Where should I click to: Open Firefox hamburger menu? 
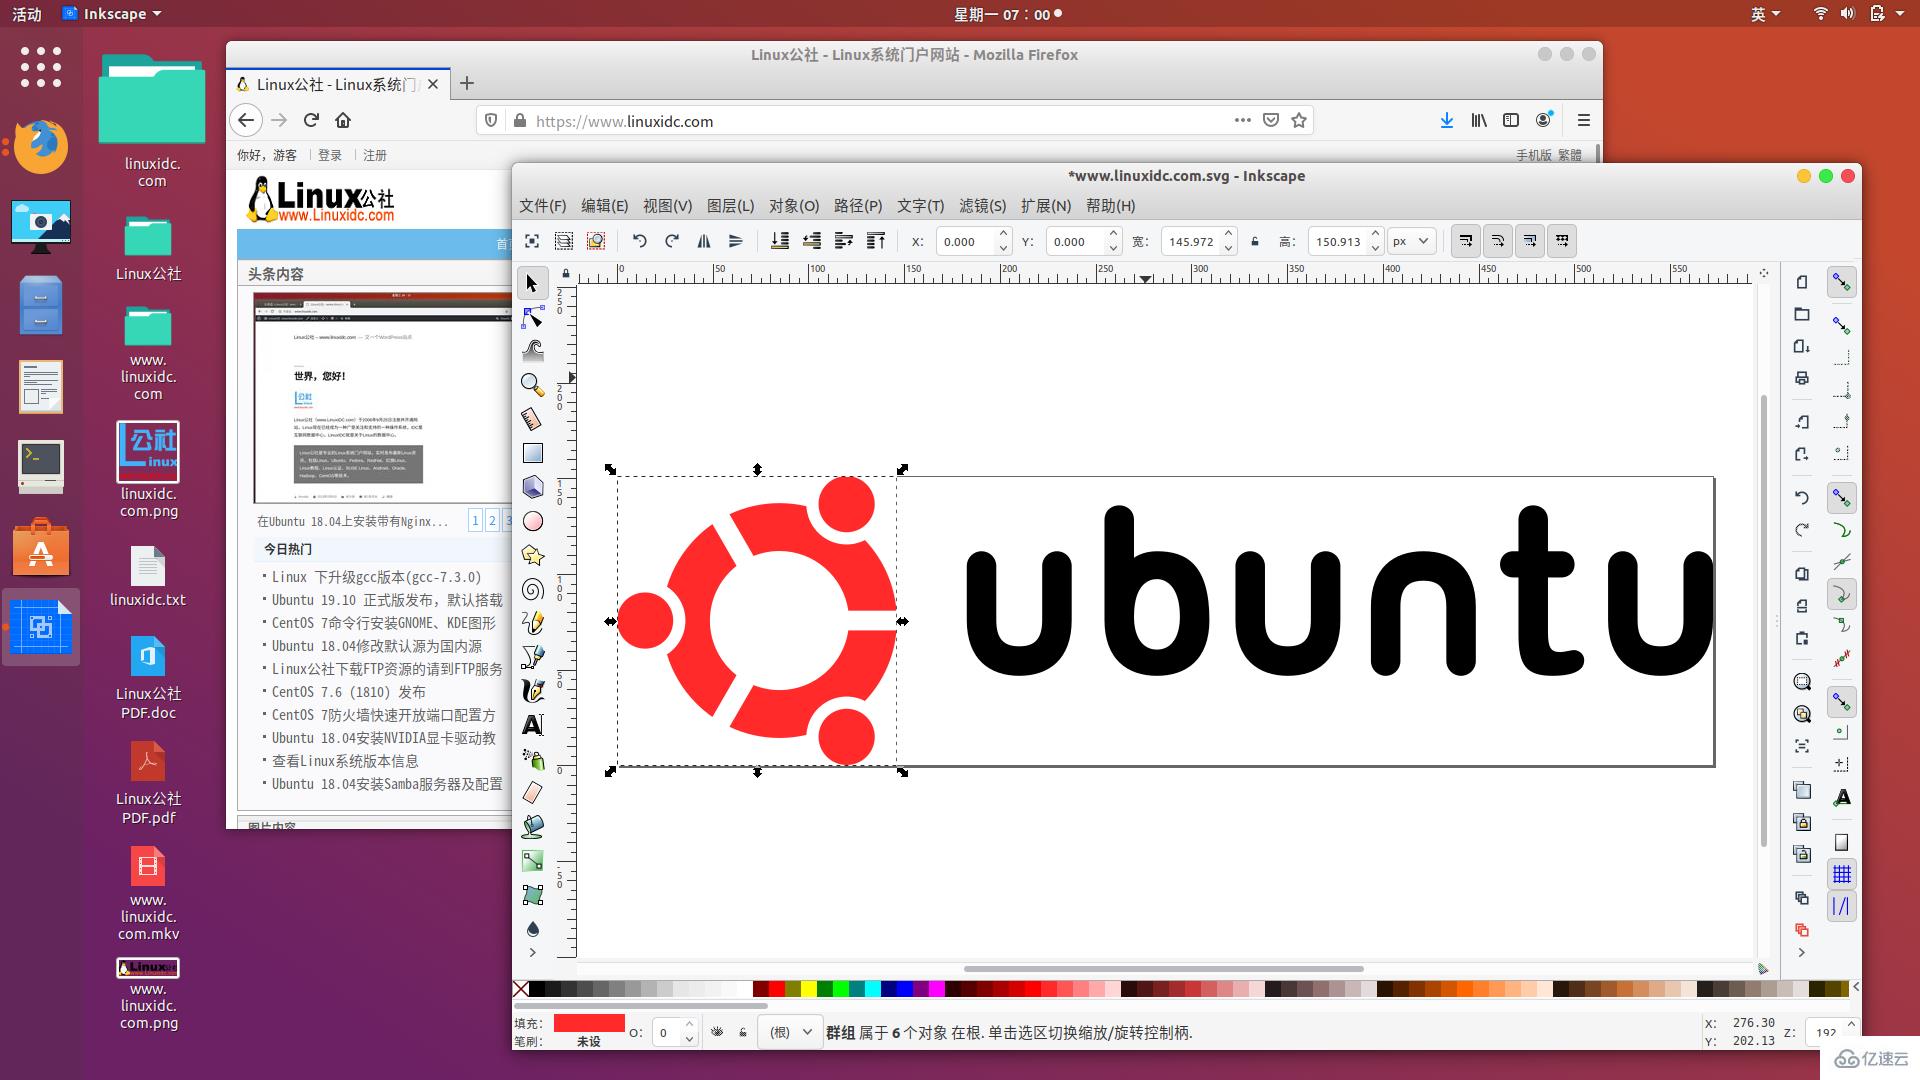1583,120
